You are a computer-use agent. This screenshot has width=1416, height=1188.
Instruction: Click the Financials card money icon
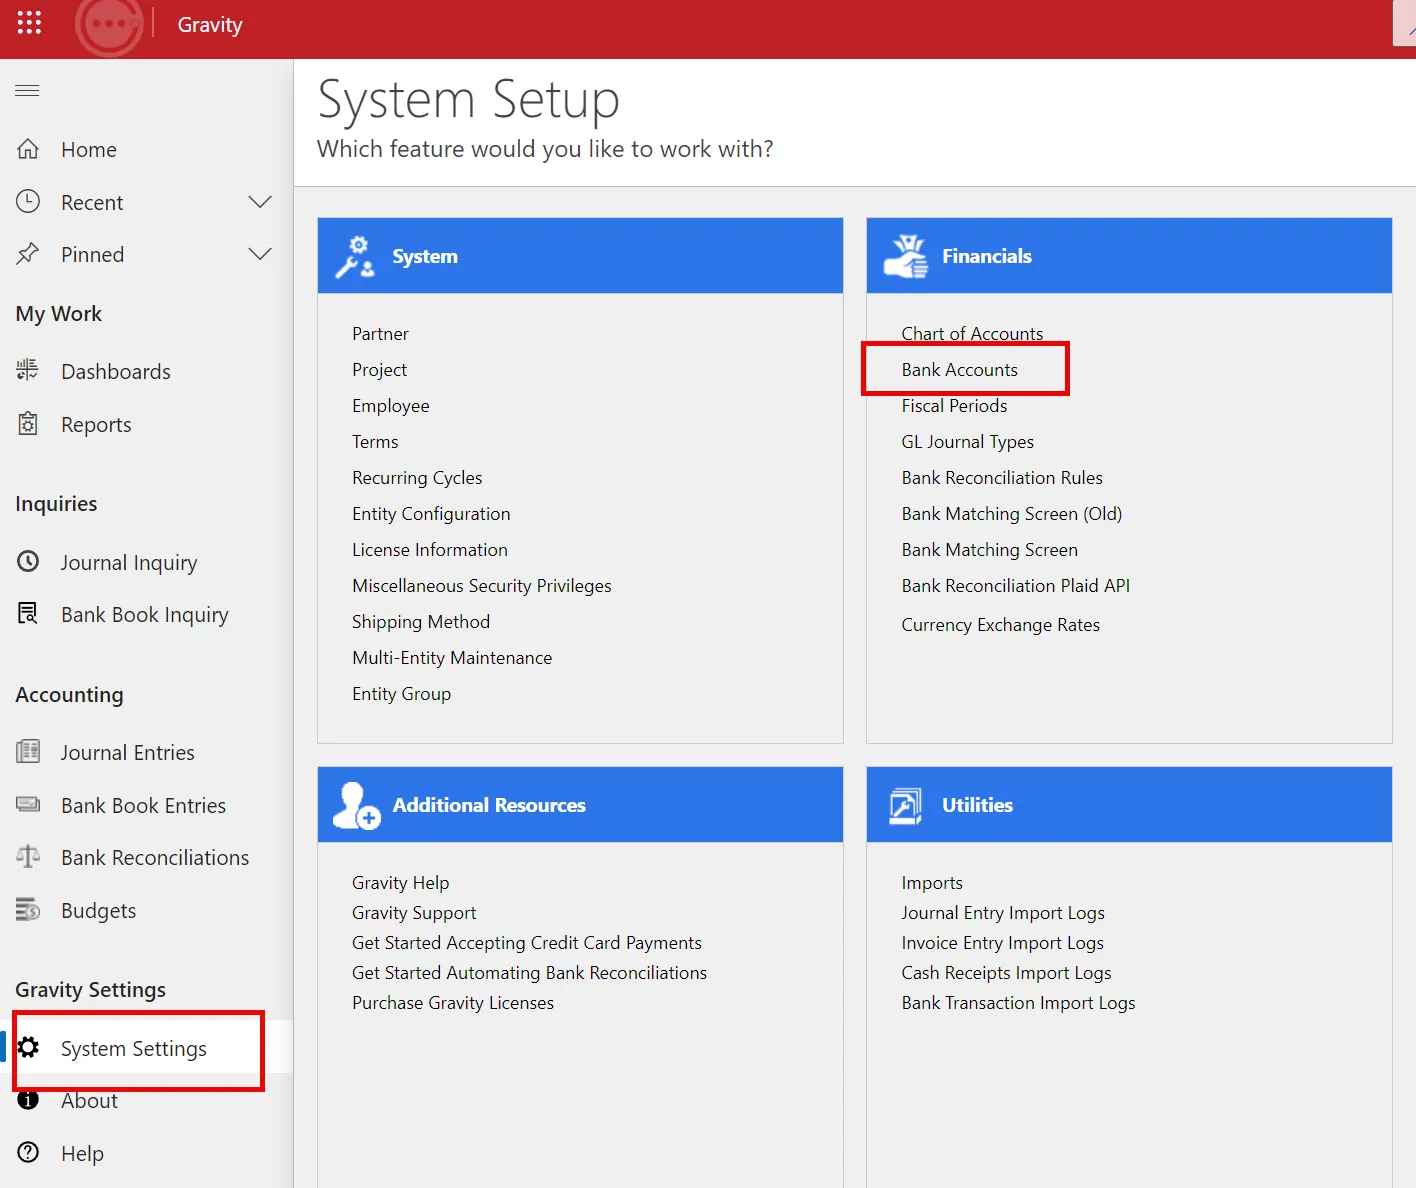906,256
